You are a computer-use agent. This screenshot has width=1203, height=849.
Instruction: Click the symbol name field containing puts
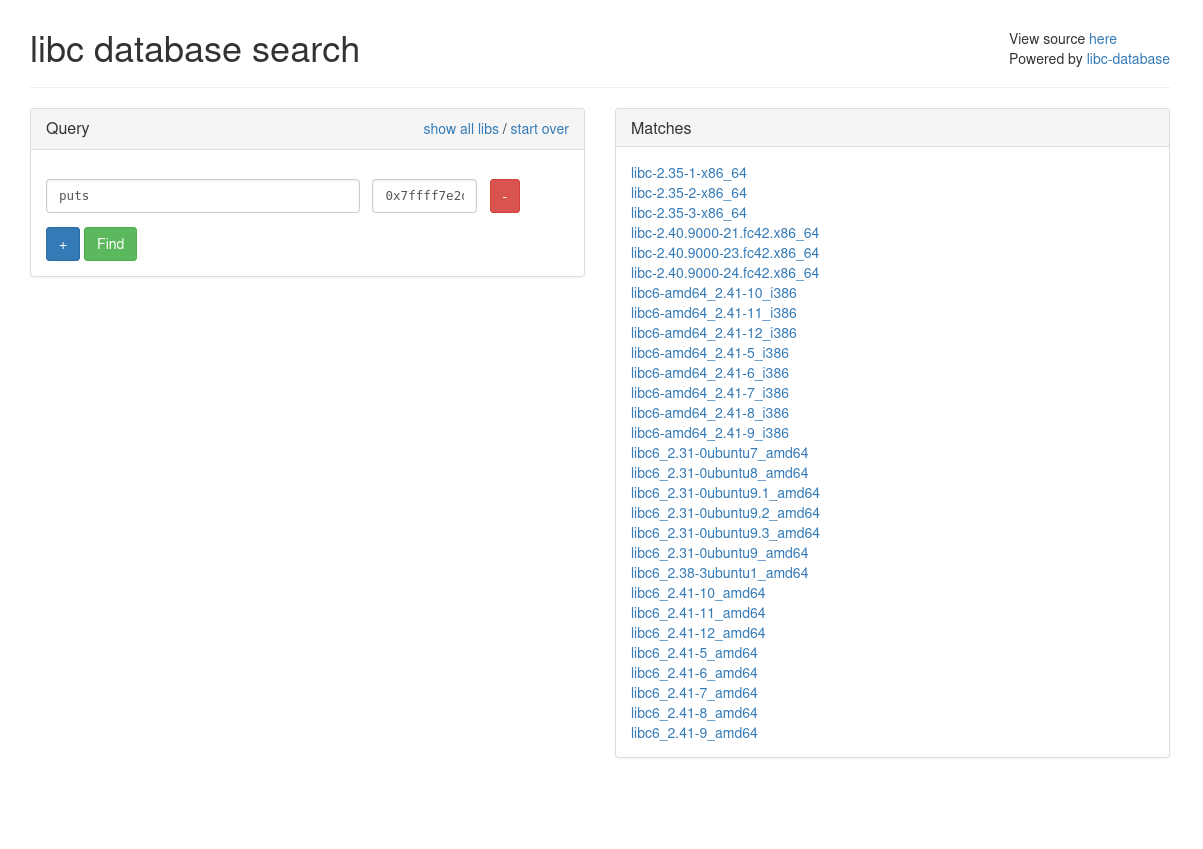(x=202, y=196)
